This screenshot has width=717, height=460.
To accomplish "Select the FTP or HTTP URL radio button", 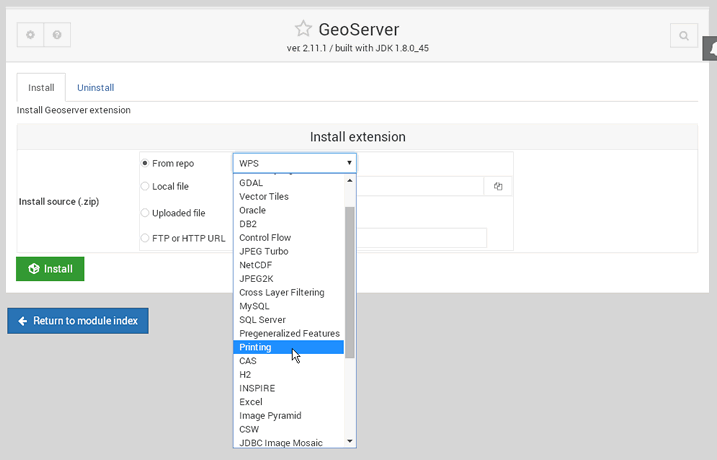I will pos(145,238).
